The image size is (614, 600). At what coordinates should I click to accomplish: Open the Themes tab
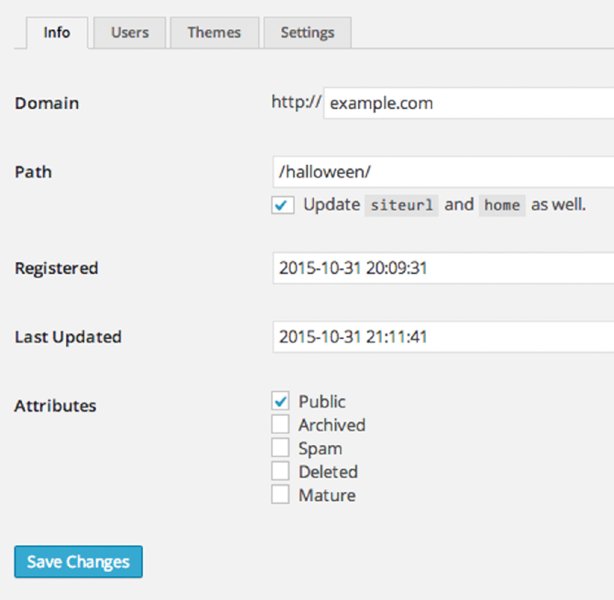click(215, 33)
